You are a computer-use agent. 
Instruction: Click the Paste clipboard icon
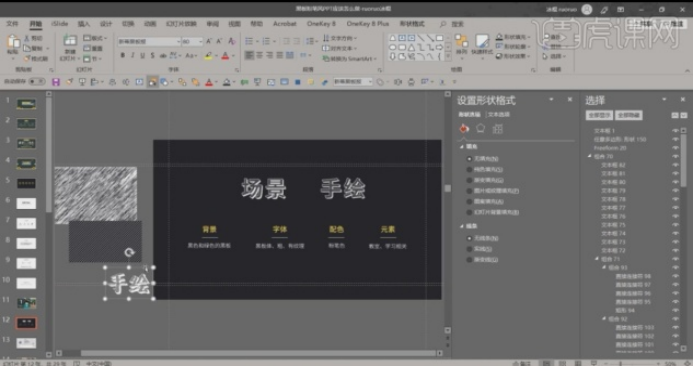[x=13, y=42]
